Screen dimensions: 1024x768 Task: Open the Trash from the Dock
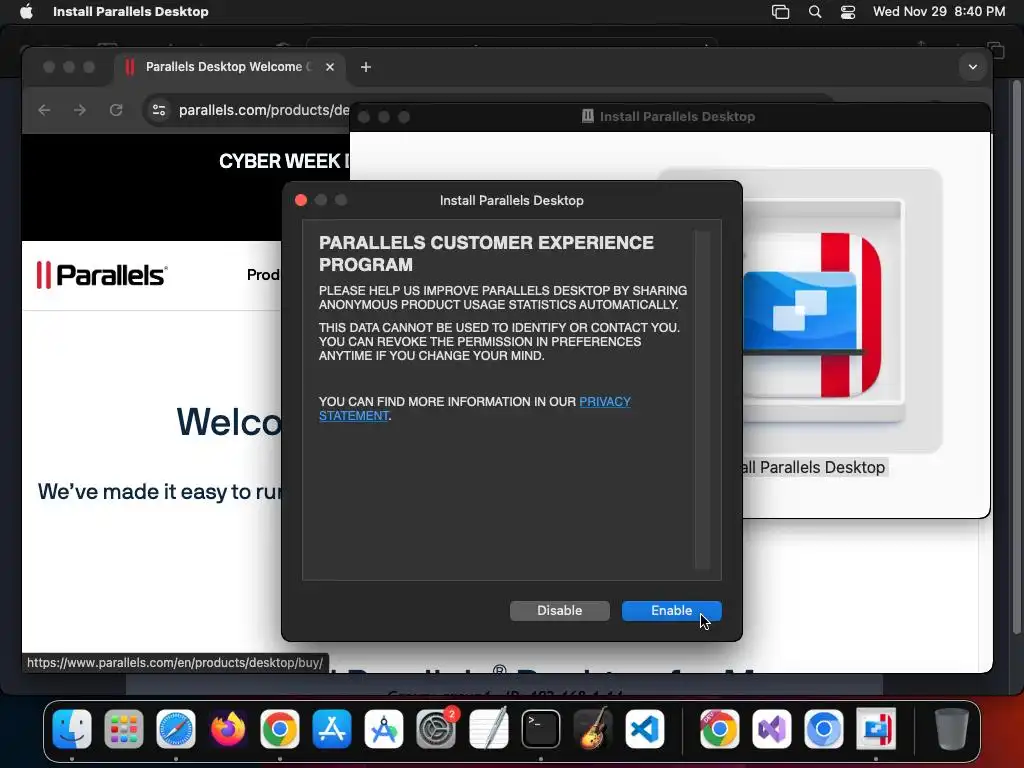[x=951, y=729]
